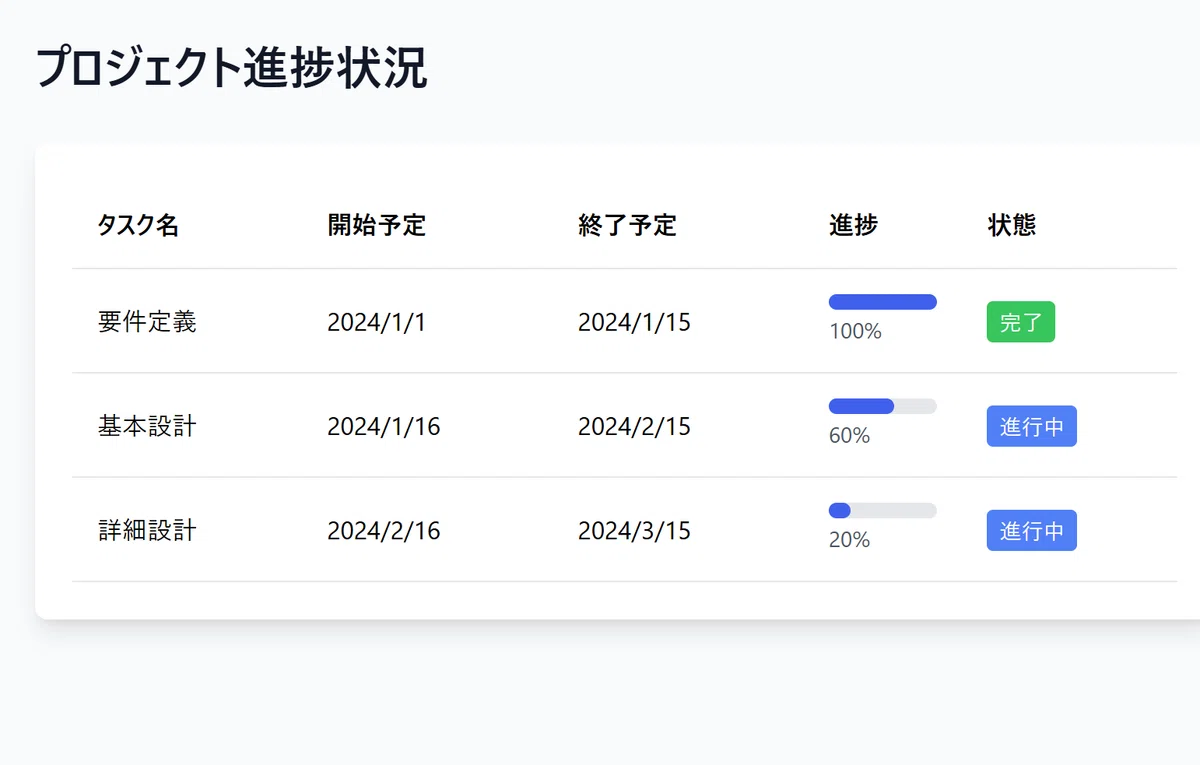Viewport: 1200px width, 765px height.
Task: Click start date 2024/1/16
Action: (384, 426)
